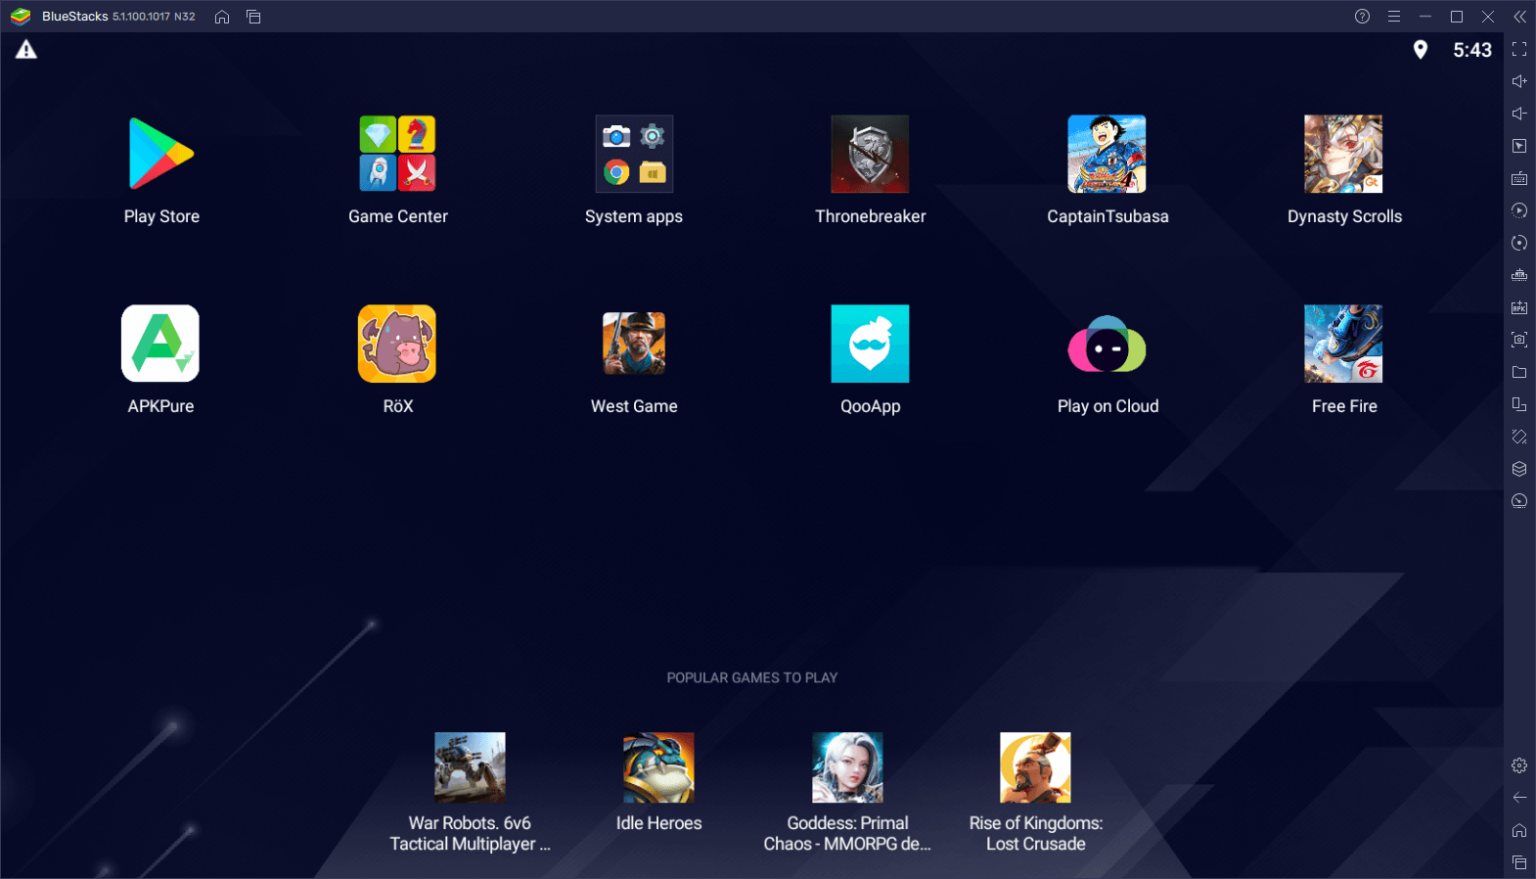Toggle Eco mode in the sidebar
Viewport: 1536px width, 879px height.
[x=1519, y=500]
